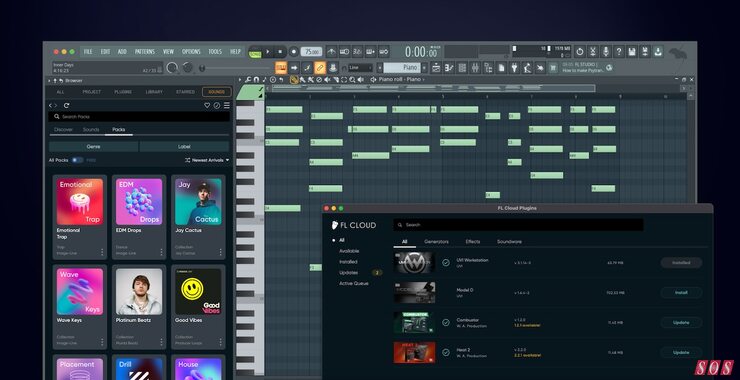Click the browser refresh icon
This screenshot has height=380, width=740.
[x=67, y=105]
